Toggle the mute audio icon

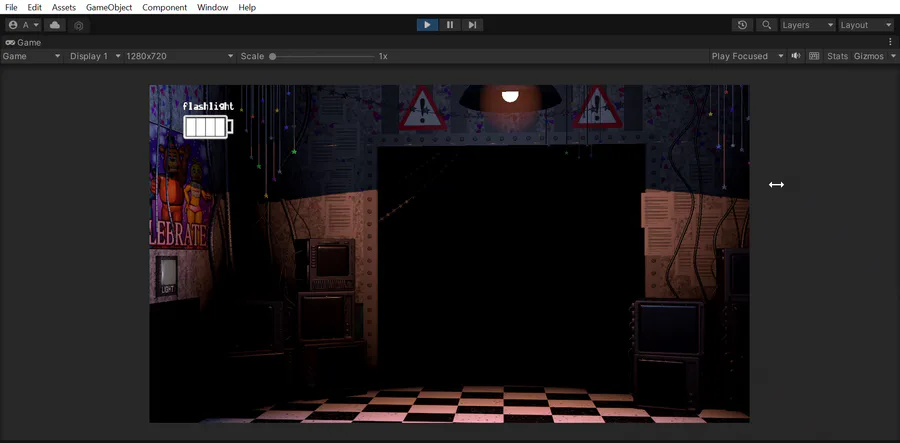pos(796,56)
